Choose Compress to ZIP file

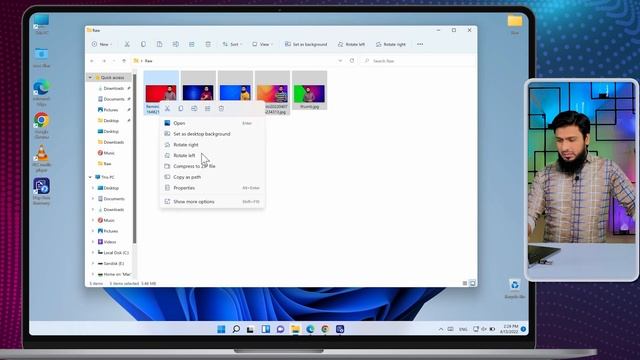tap(212, 166)
